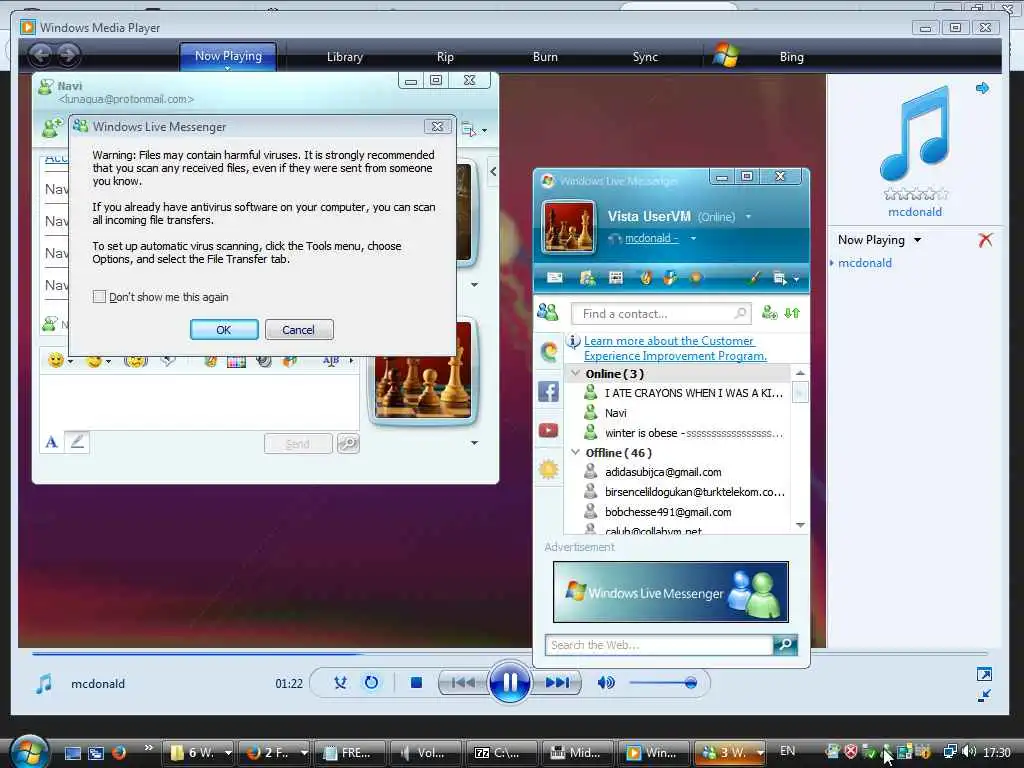This screenshot has height=768, width=1024.
Task: Open the Messenger e-mail inbox icon
Action: [x=554, y=278]
